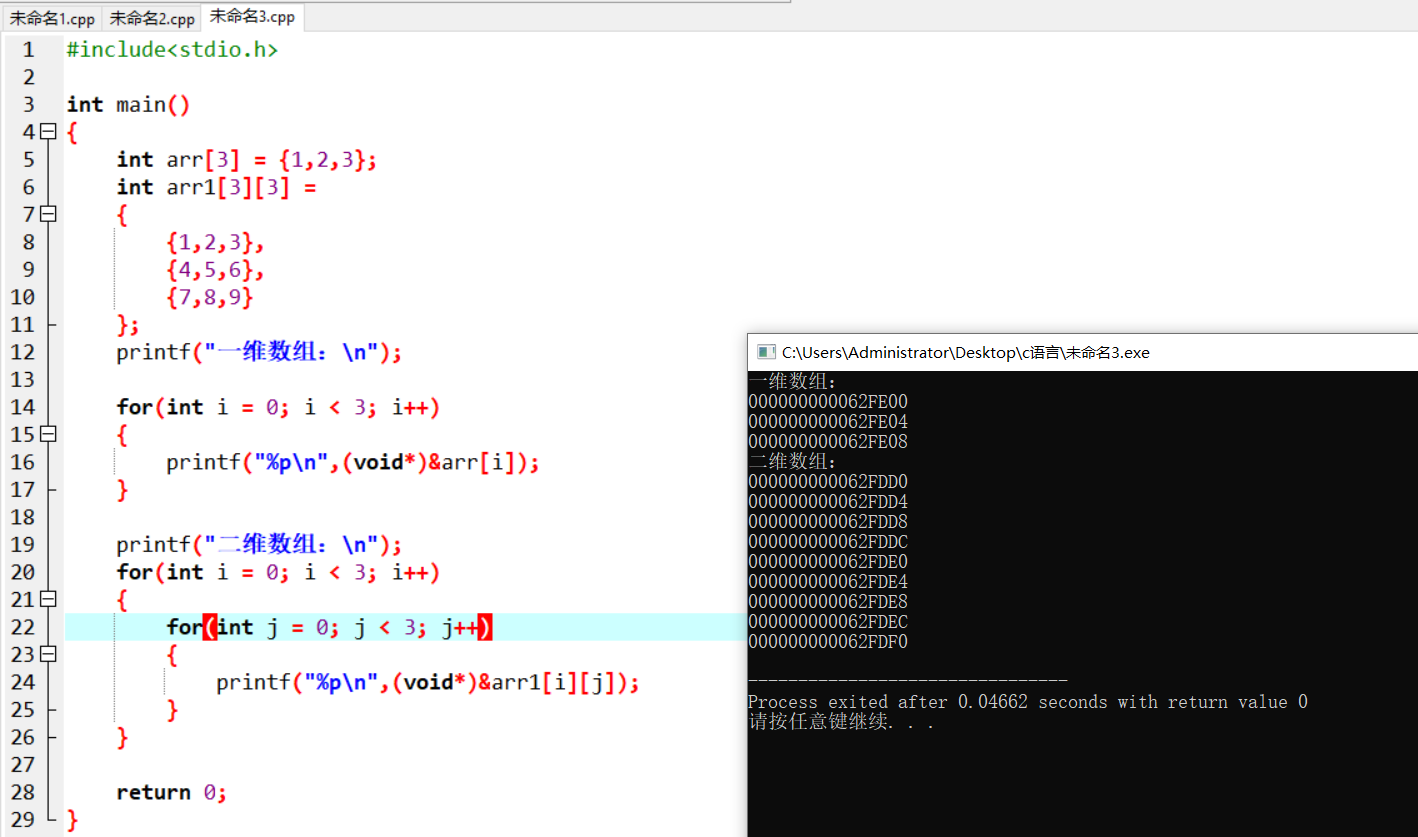
Task: Click console address 000000000062FE04
Action: [828, 421]
